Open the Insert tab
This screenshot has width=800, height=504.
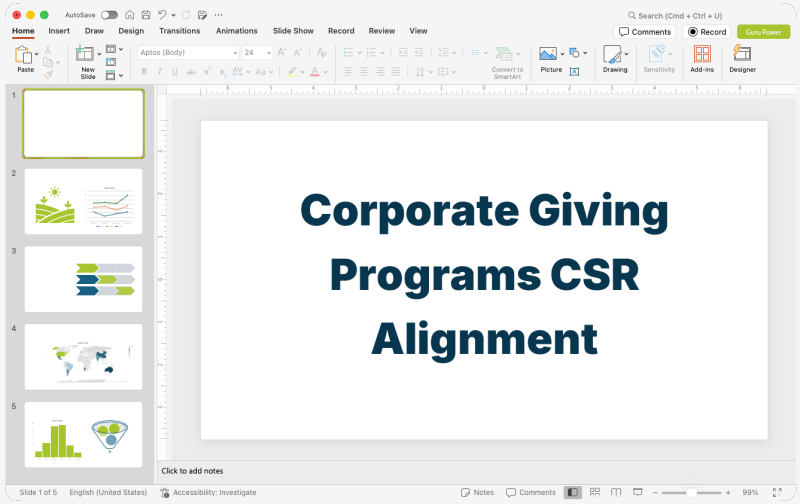pyautogui.click(x=59, y=31)
